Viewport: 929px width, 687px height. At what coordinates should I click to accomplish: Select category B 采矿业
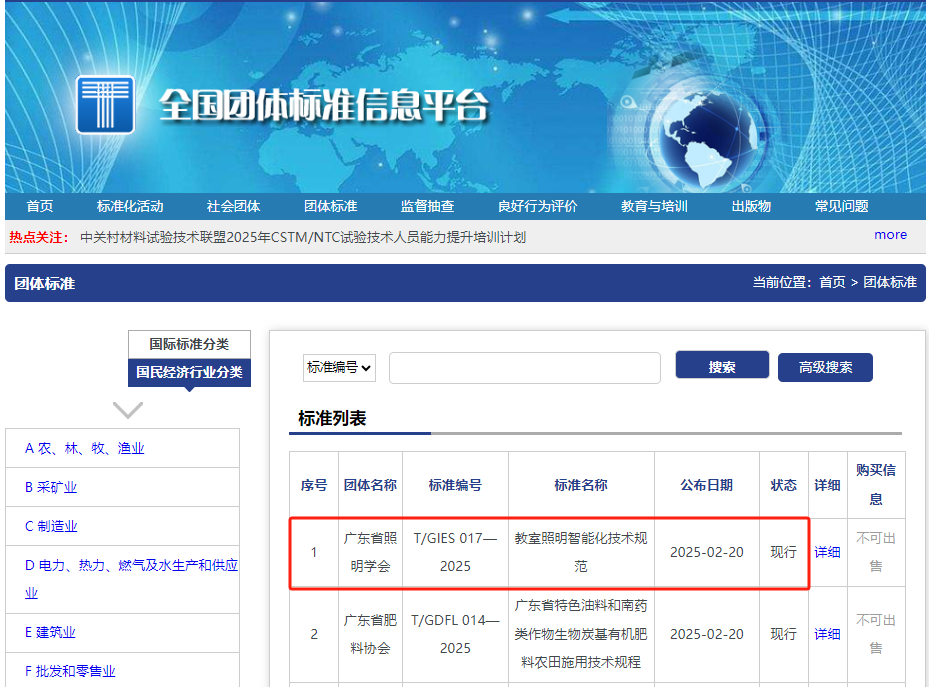point(51,487)
